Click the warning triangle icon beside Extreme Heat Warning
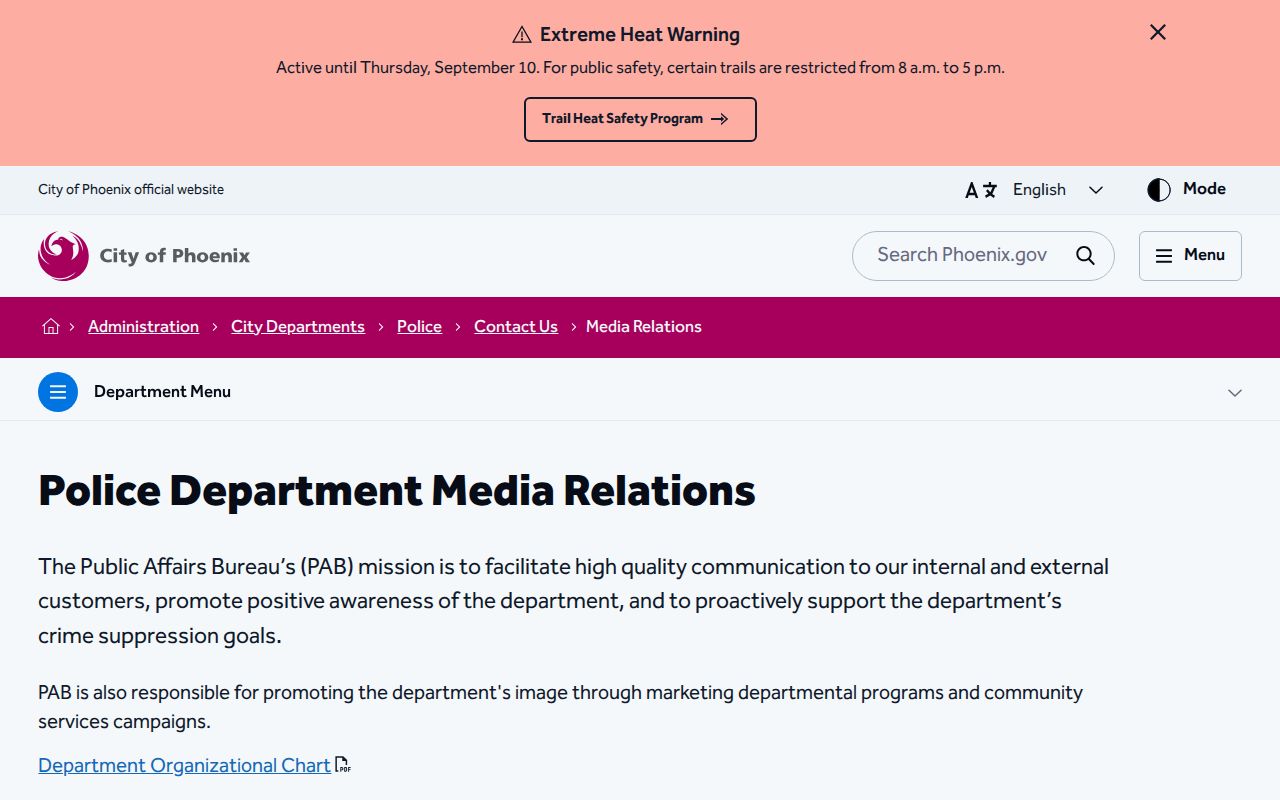1280x800 pixels. pyautogui.click(x=522, y=35)
